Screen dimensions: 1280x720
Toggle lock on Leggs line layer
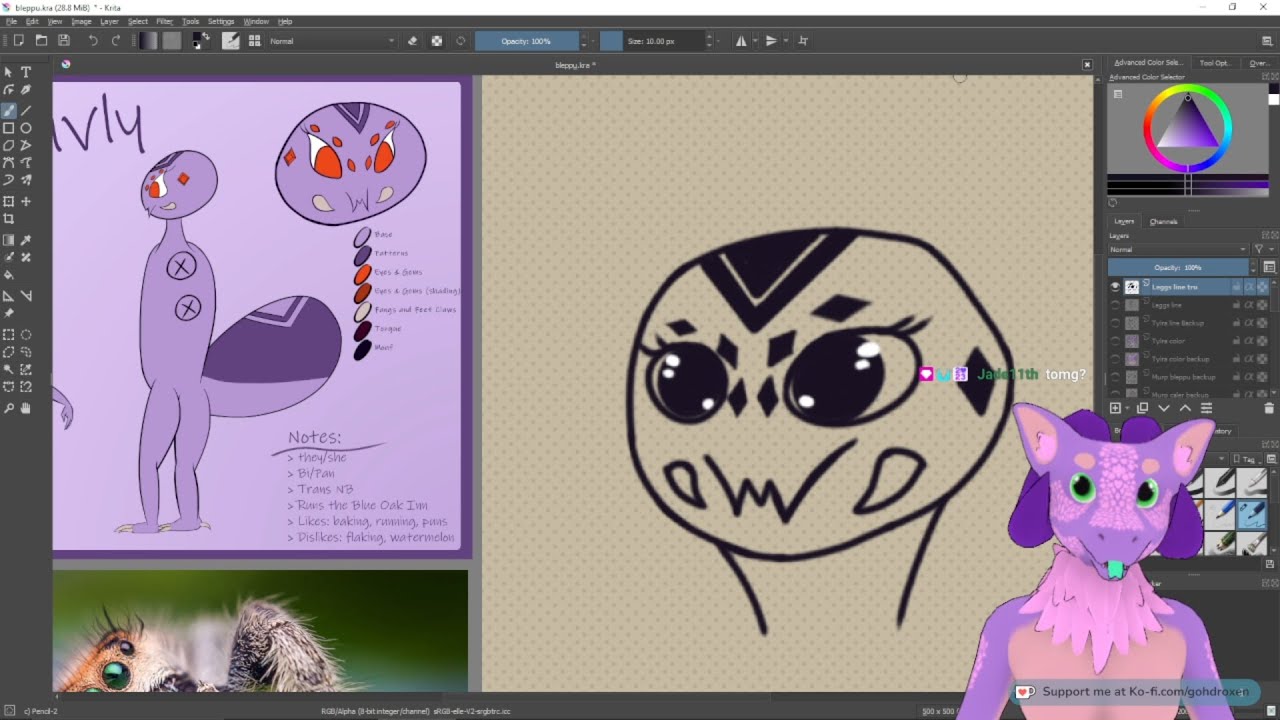(x=1236, y=305)
